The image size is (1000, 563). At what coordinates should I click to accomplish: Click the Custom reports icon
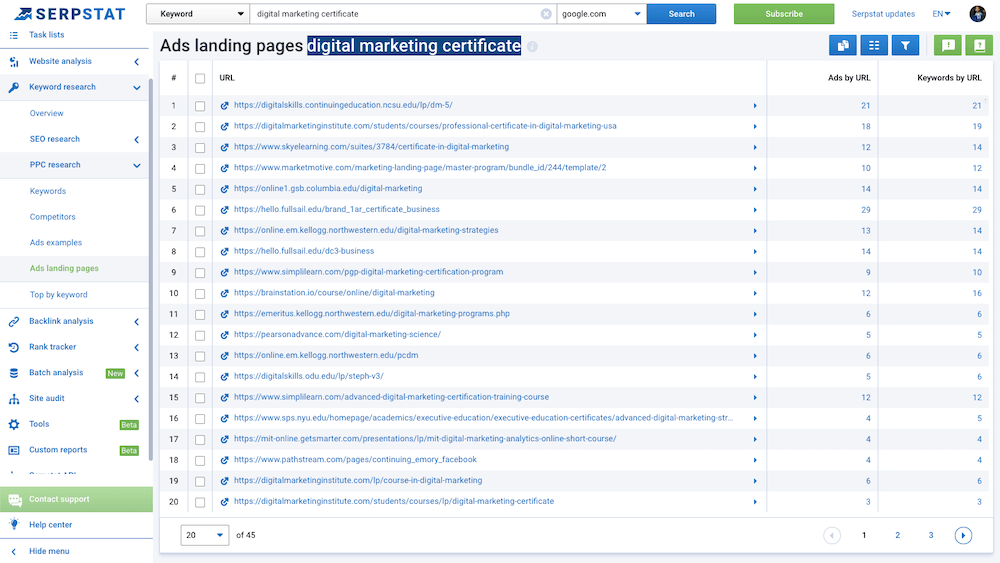click(14, 450)
